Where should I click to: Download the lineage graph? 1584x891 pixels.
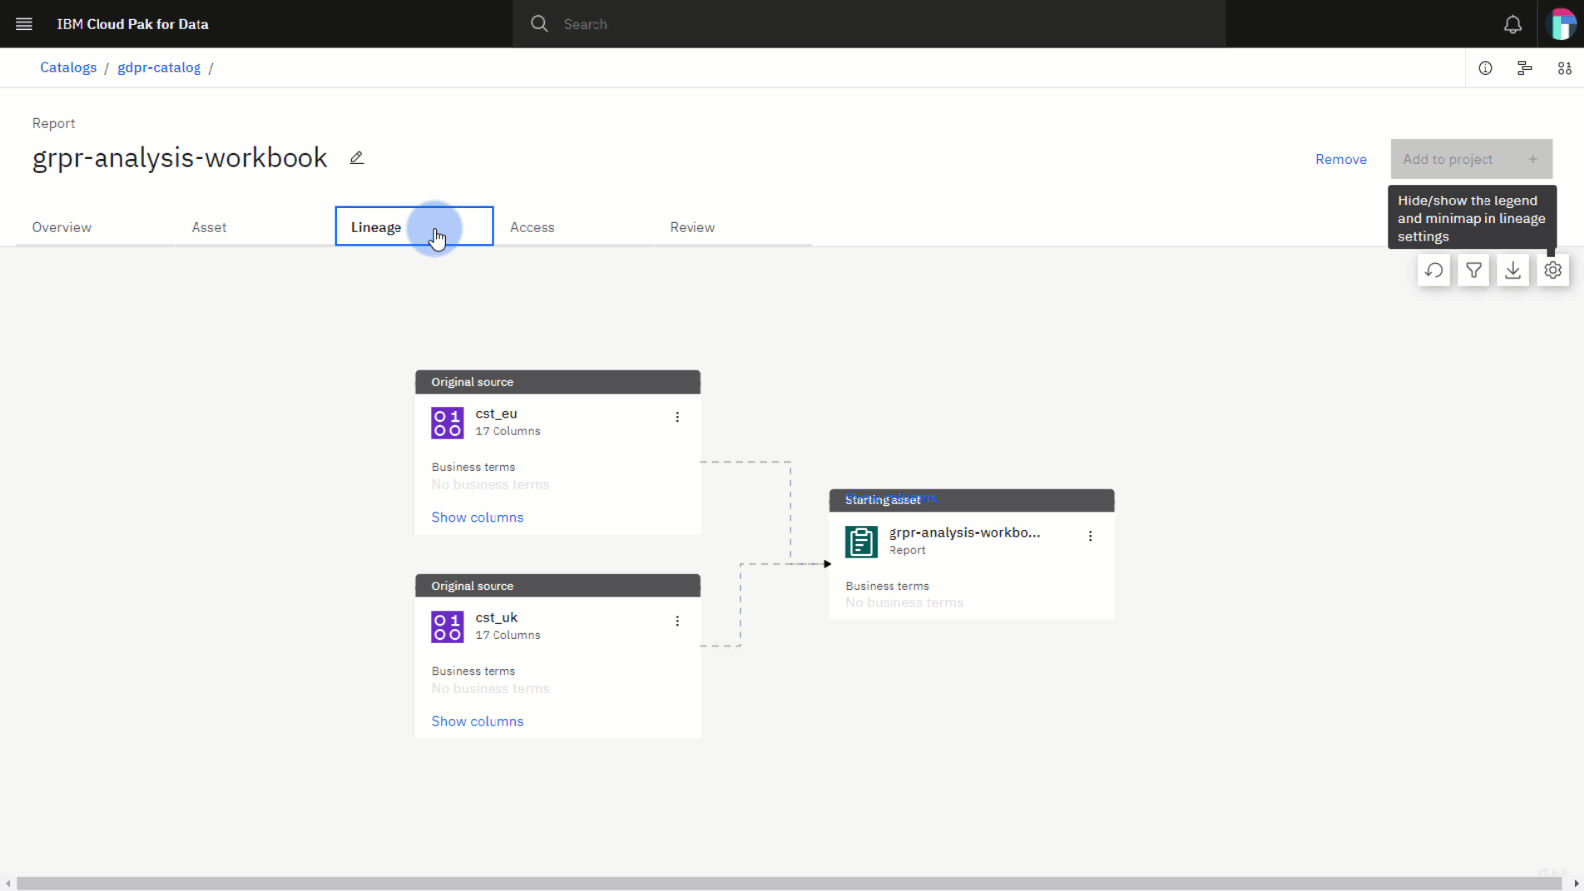click(x=1513, y=270)
